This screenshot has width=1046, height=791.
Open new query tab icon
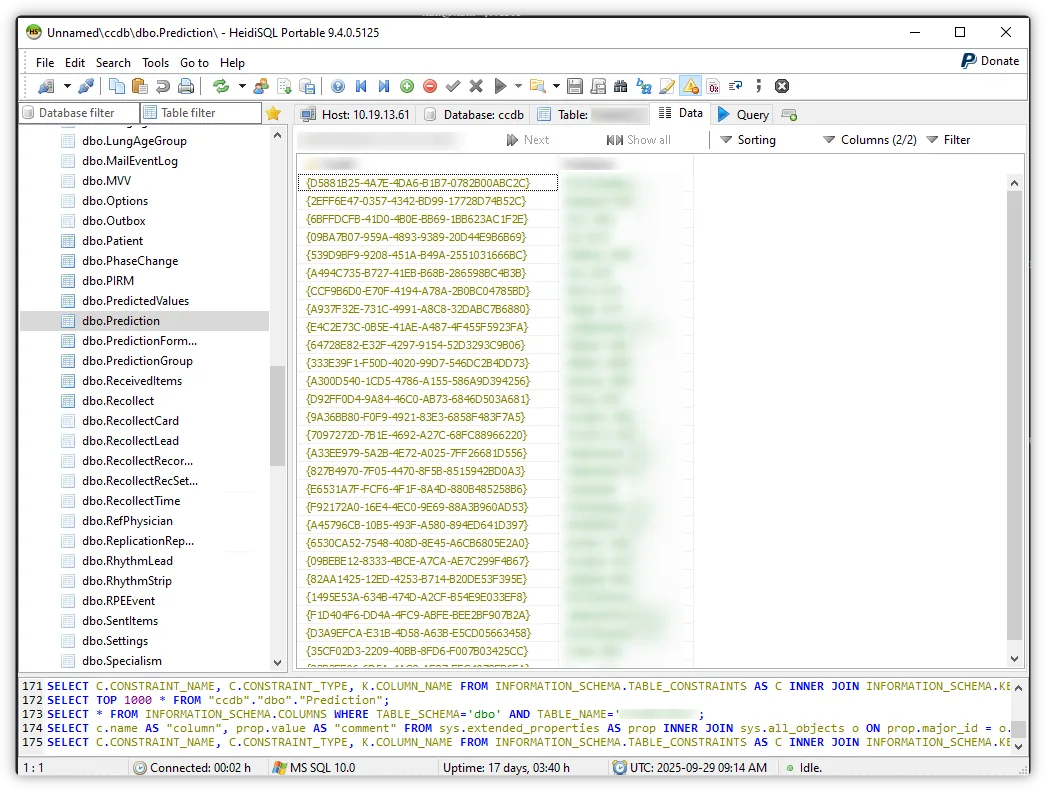coord(789,115)
